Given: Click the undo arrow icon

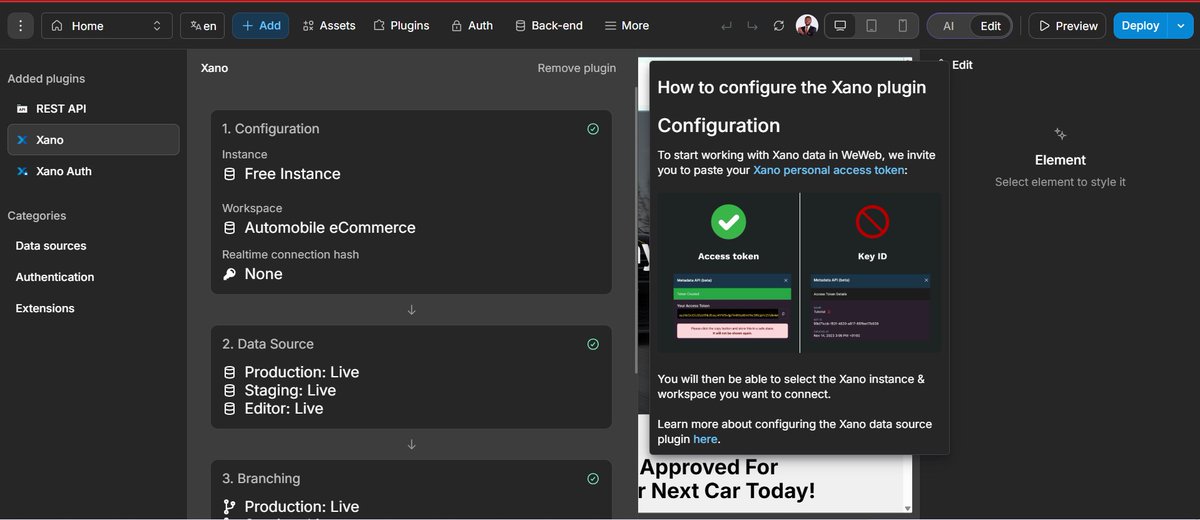Looking at the screenshot, I should [x=726, y=26].
